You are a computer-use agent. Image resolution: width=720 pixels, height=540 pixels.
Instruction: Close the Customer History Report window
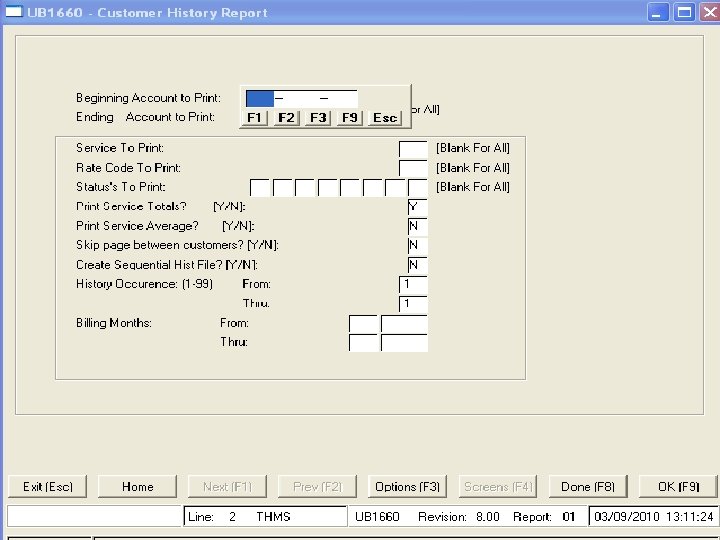(x=709, y=12)
